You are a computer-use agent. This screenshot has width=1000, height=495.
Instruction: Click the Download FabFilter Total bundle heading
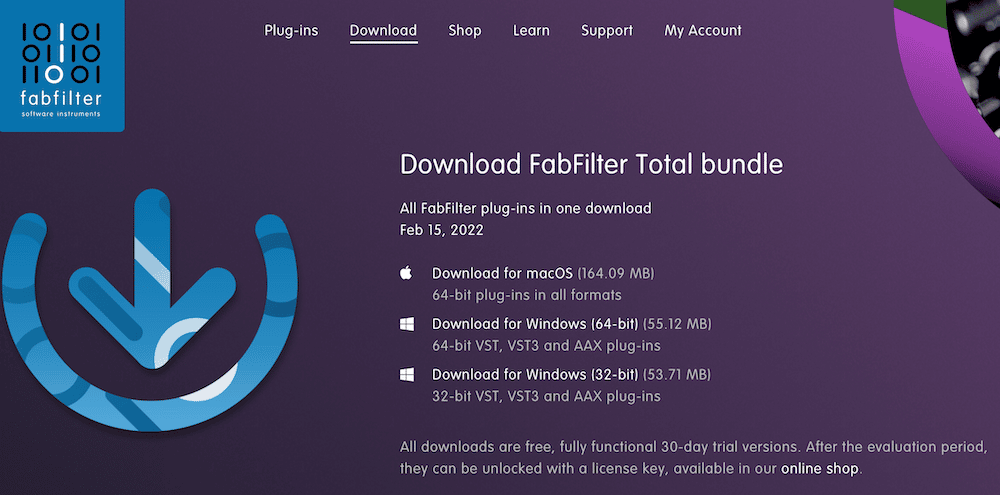591,165
